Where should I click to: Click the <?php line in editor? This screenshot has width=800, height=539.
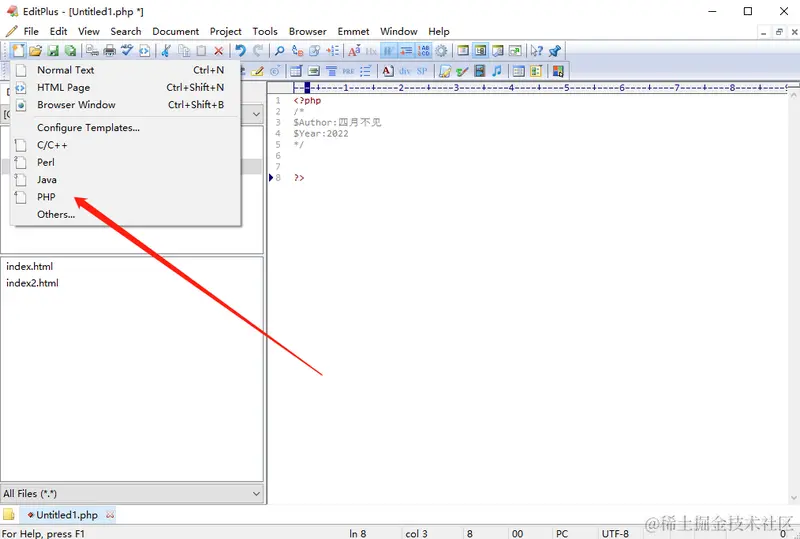coord(307,101)
